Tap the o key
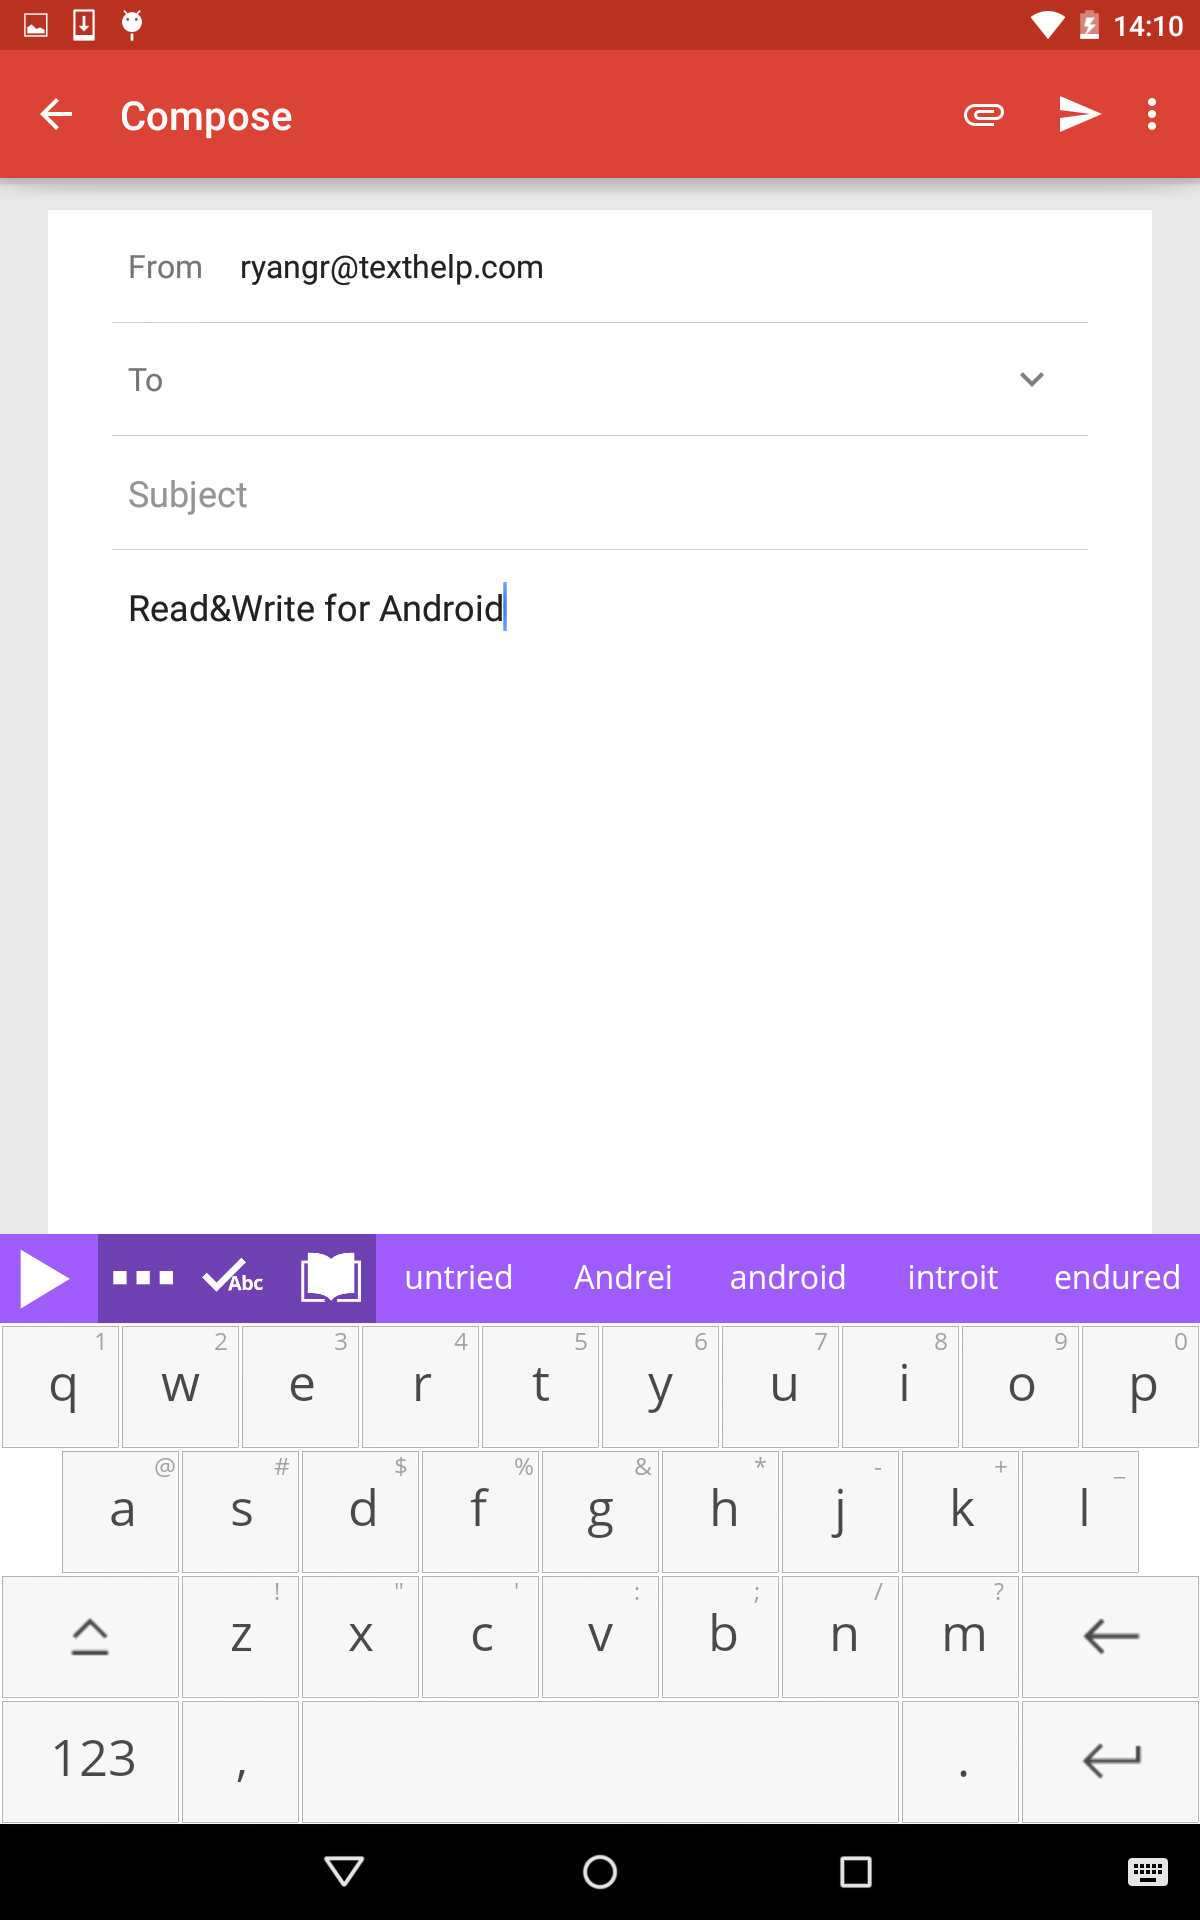 (1020, 1386)
